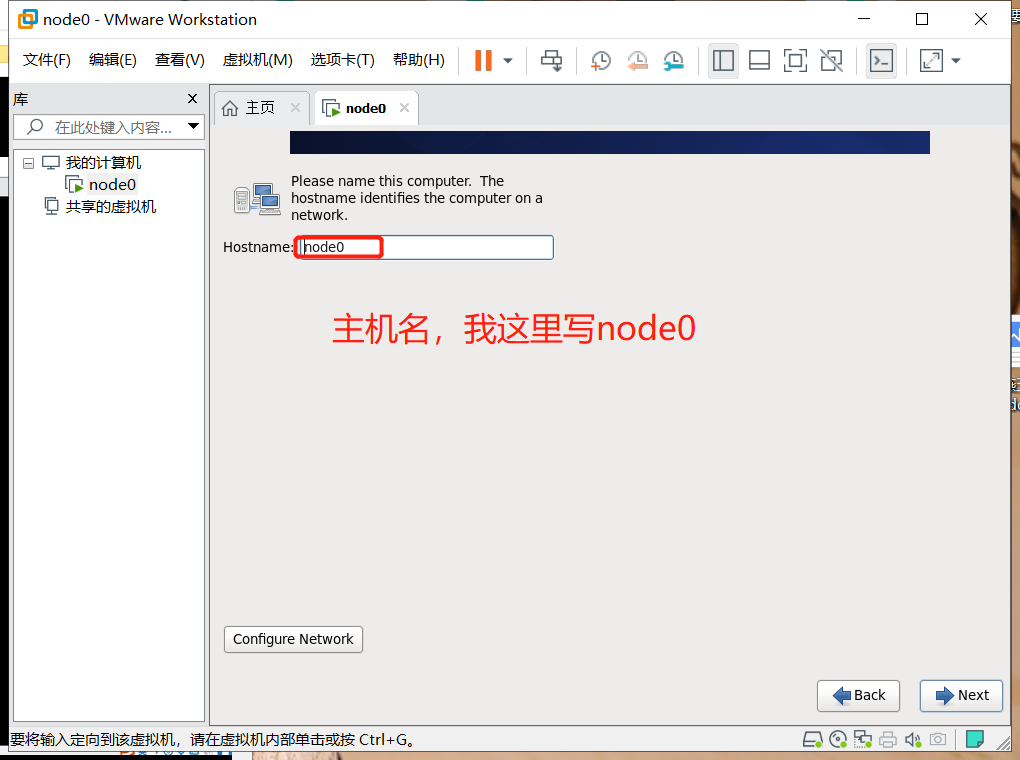Click the library search input field
Screen dimensions: 1020x760
(x=106, y=127)
